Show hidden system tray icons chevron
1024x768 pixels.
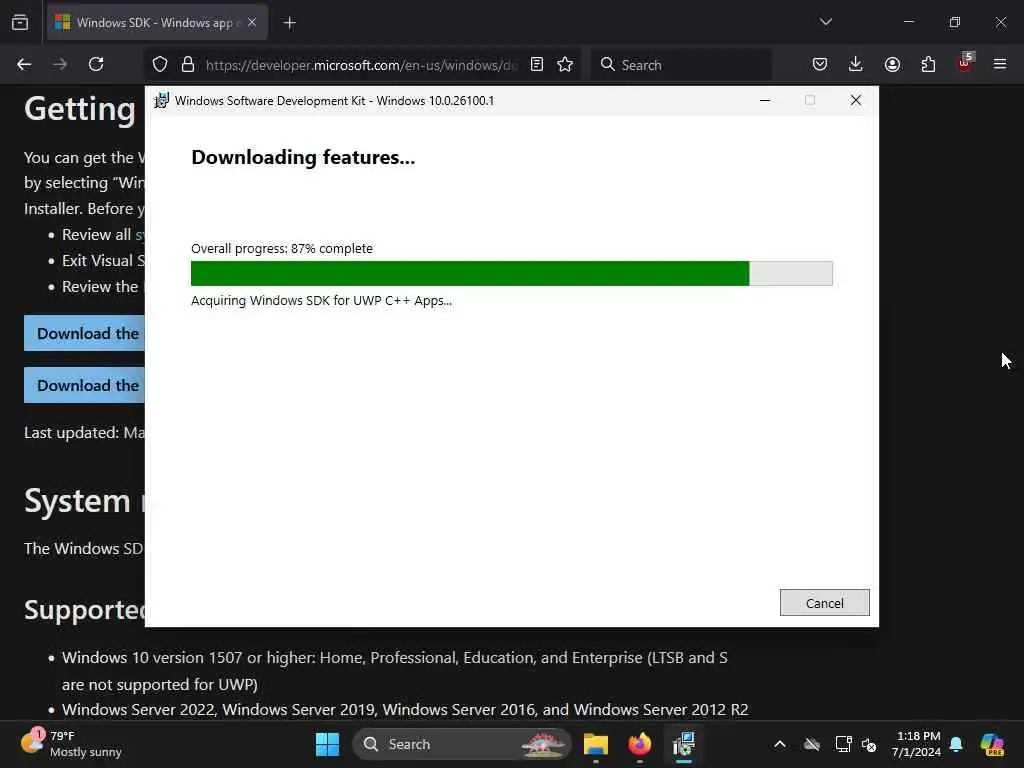[x=780, y=744]
